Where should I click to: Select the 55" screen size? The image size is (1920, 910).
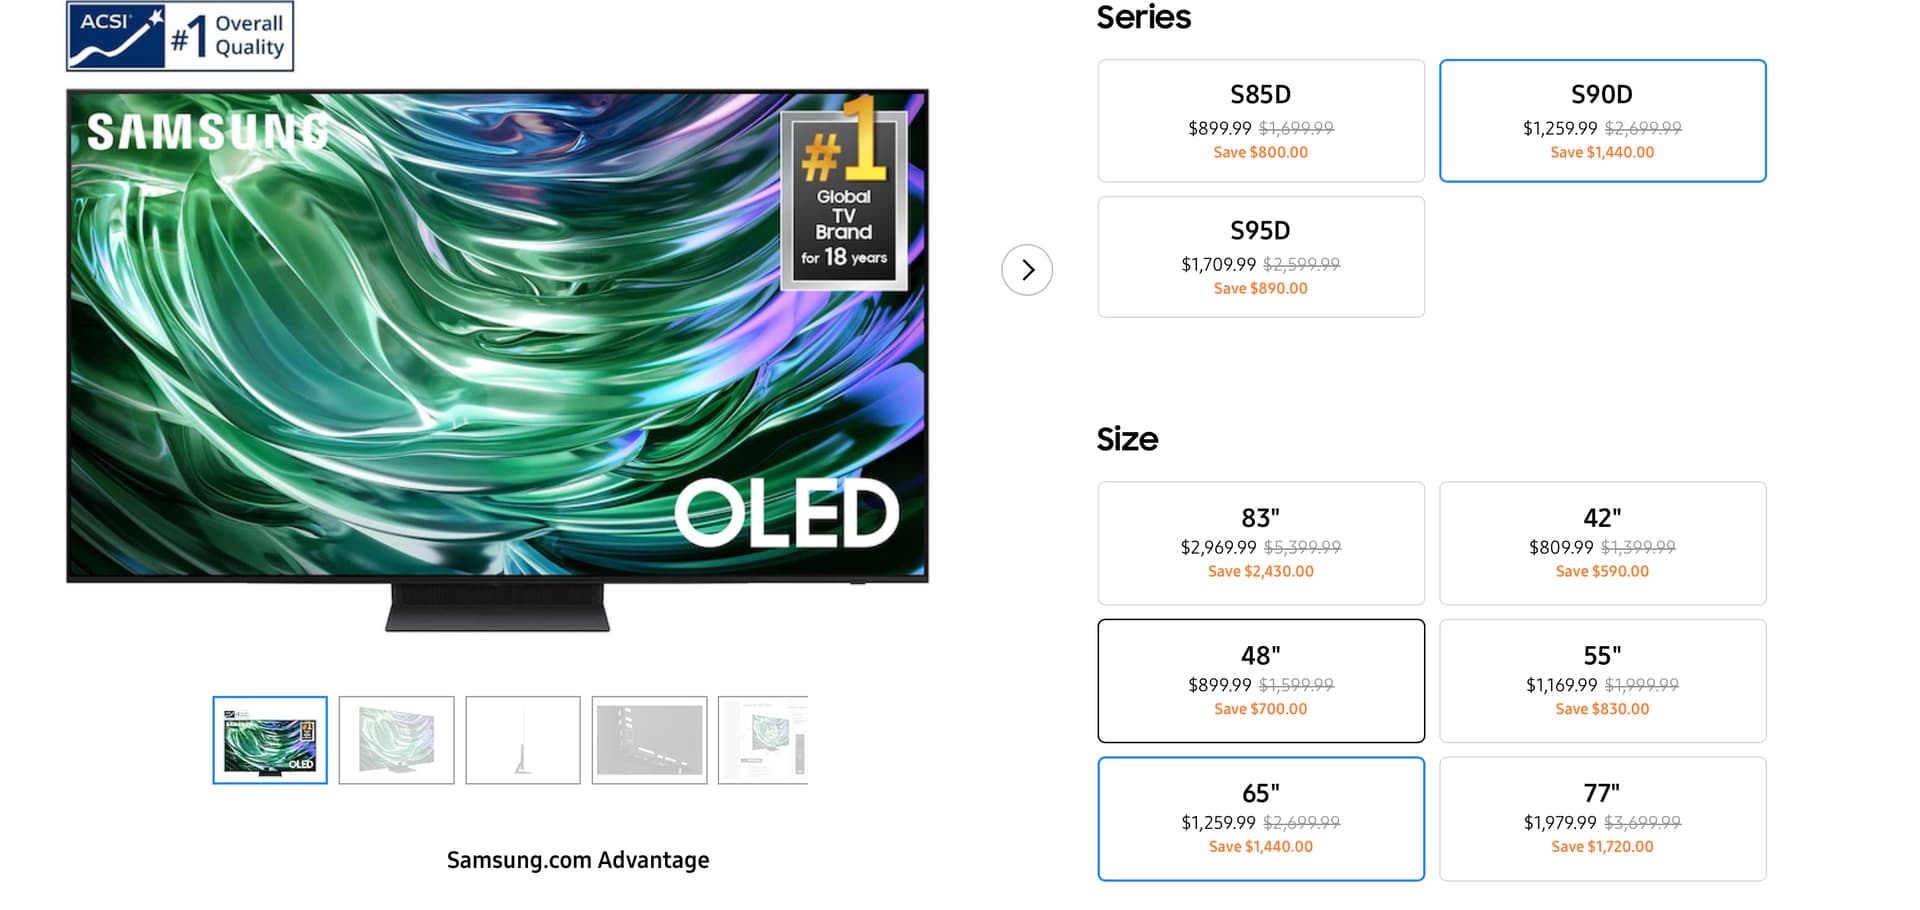[1602, 681]
